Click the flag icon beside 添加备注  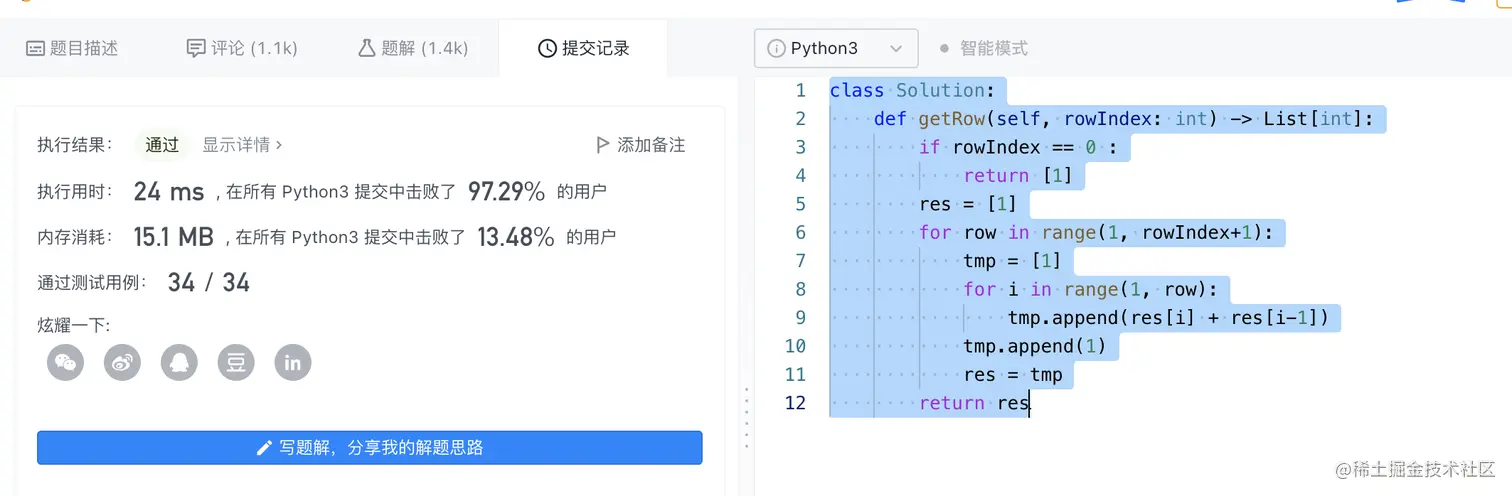[602, 145]
